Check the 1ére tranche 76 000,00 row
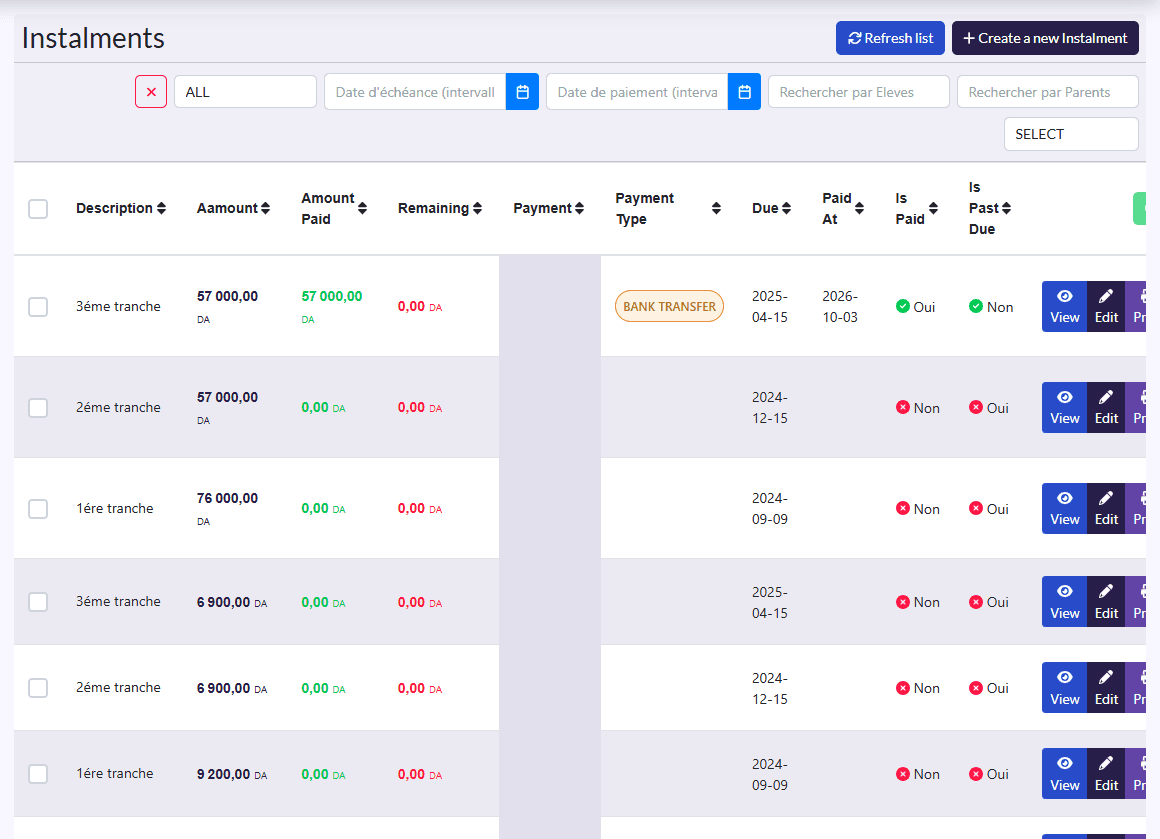The width and height of the screenshot is (1160, 839). tap(38, 509)
